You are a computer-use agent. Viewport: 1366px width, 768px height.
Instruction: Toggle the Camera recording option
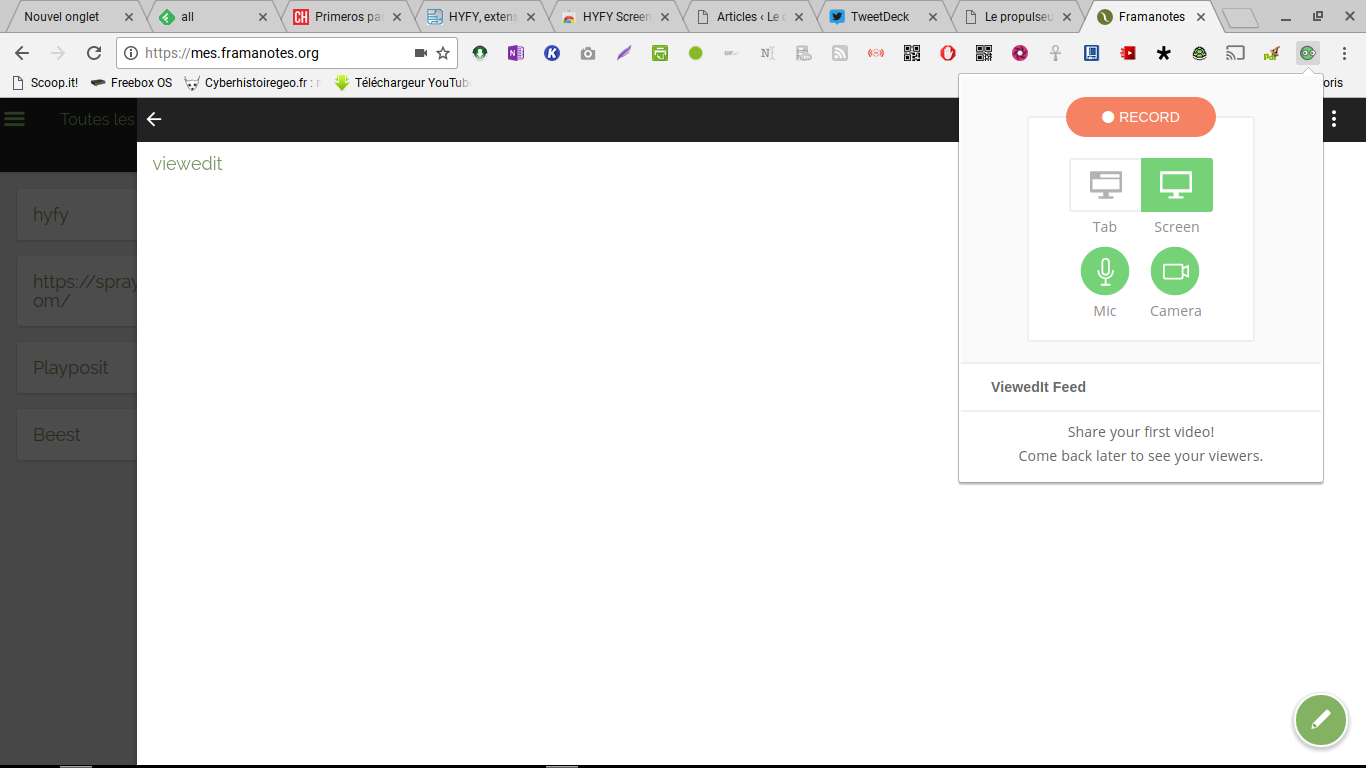[1175, 271]
